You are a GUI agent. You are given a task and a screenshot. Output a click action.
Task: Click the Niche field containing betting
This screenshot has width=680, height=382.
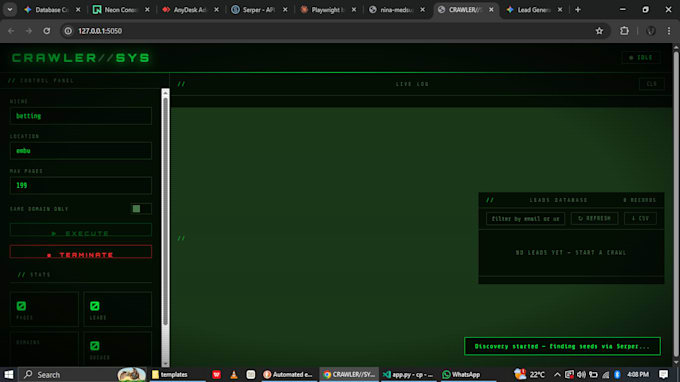(x=81, y=116)
